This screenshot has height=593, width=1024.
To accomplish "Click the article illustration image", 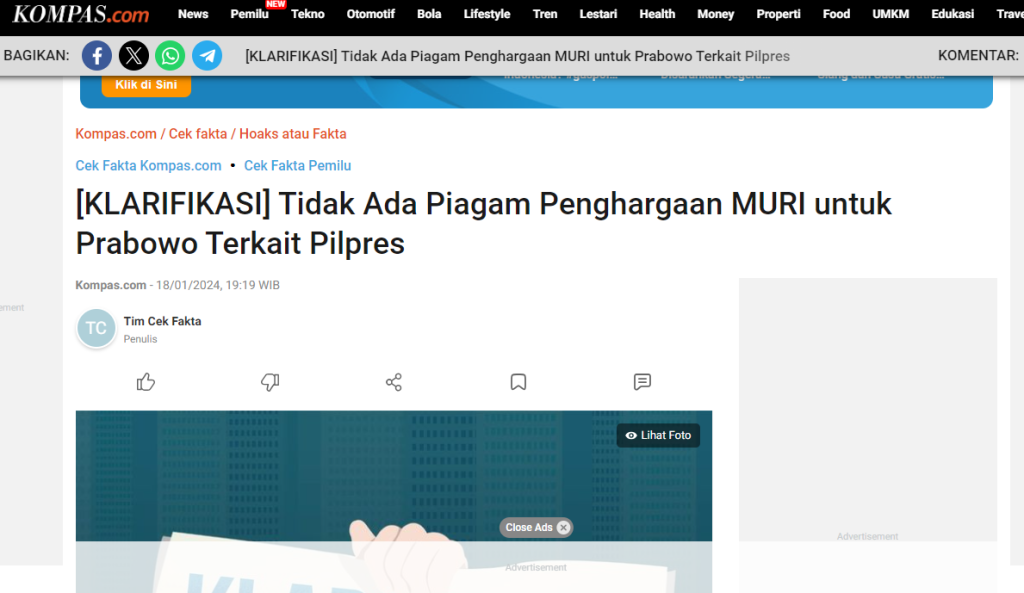I will point(394,502).
